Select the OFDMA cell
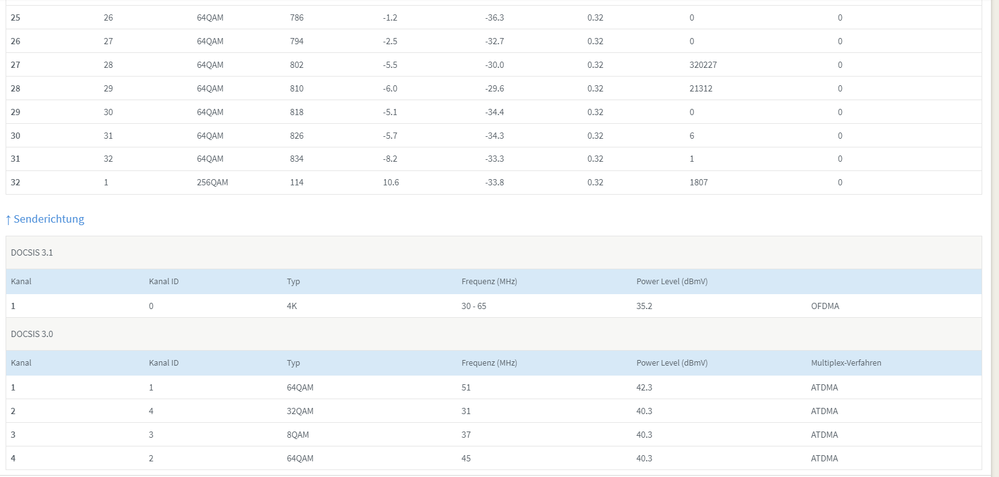 [825, 306]
